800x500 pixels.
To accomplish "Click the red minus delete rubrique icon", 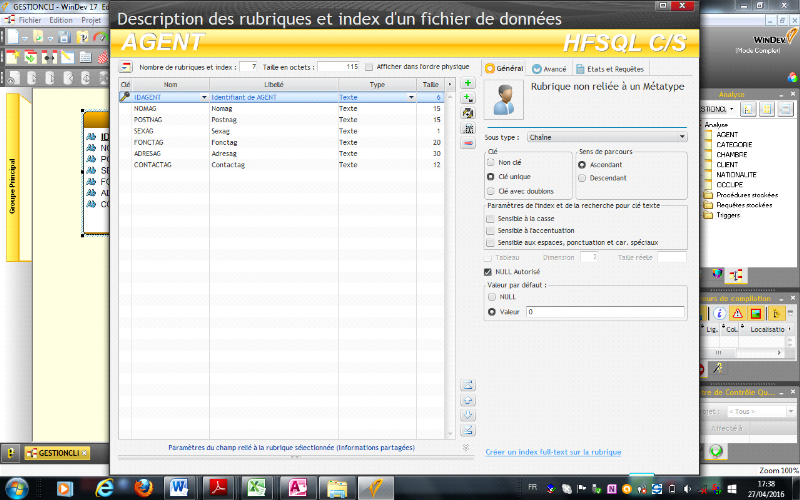I will click(468, 143).
